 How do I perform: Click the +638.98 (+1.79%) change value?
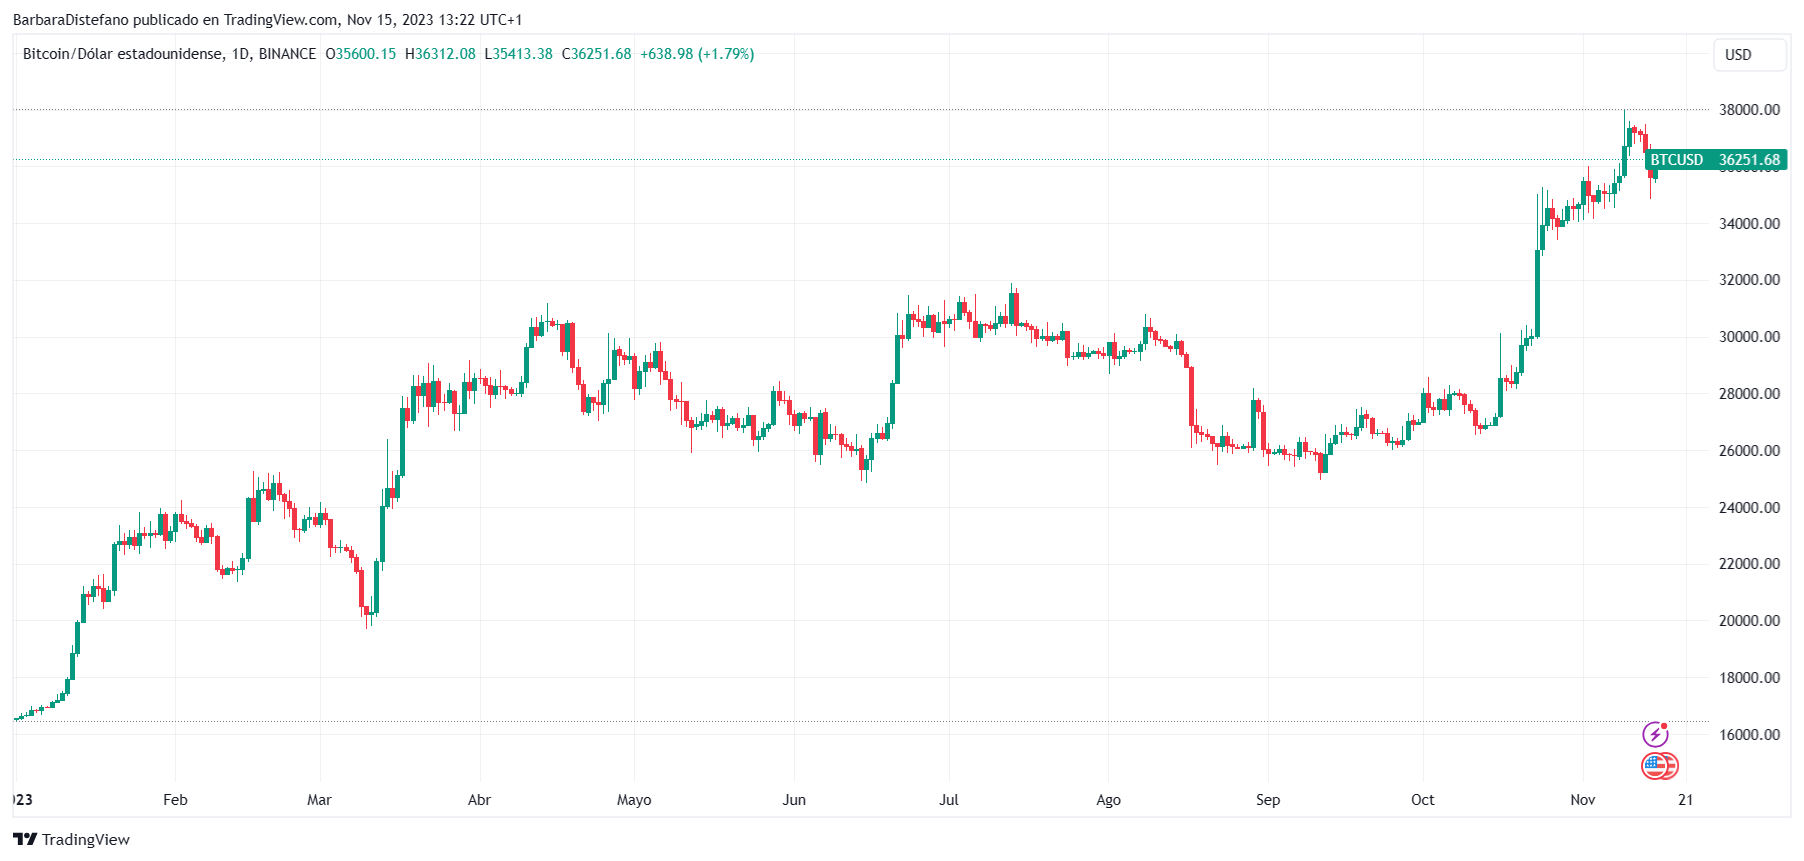tap(697, 54)
